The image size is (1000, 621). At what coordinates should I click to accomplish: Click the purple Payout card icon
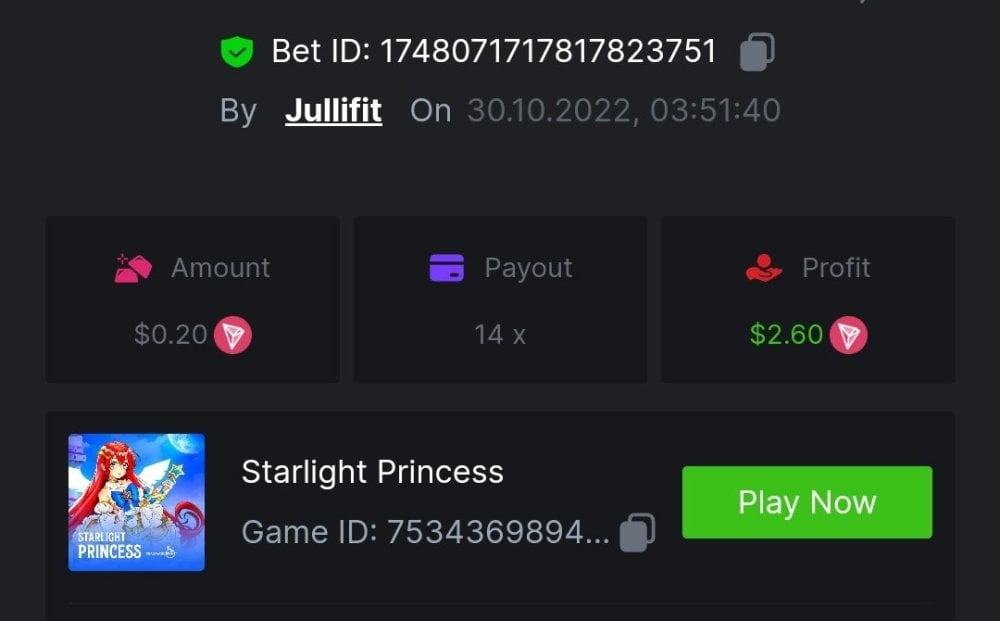tap(446, 268)
